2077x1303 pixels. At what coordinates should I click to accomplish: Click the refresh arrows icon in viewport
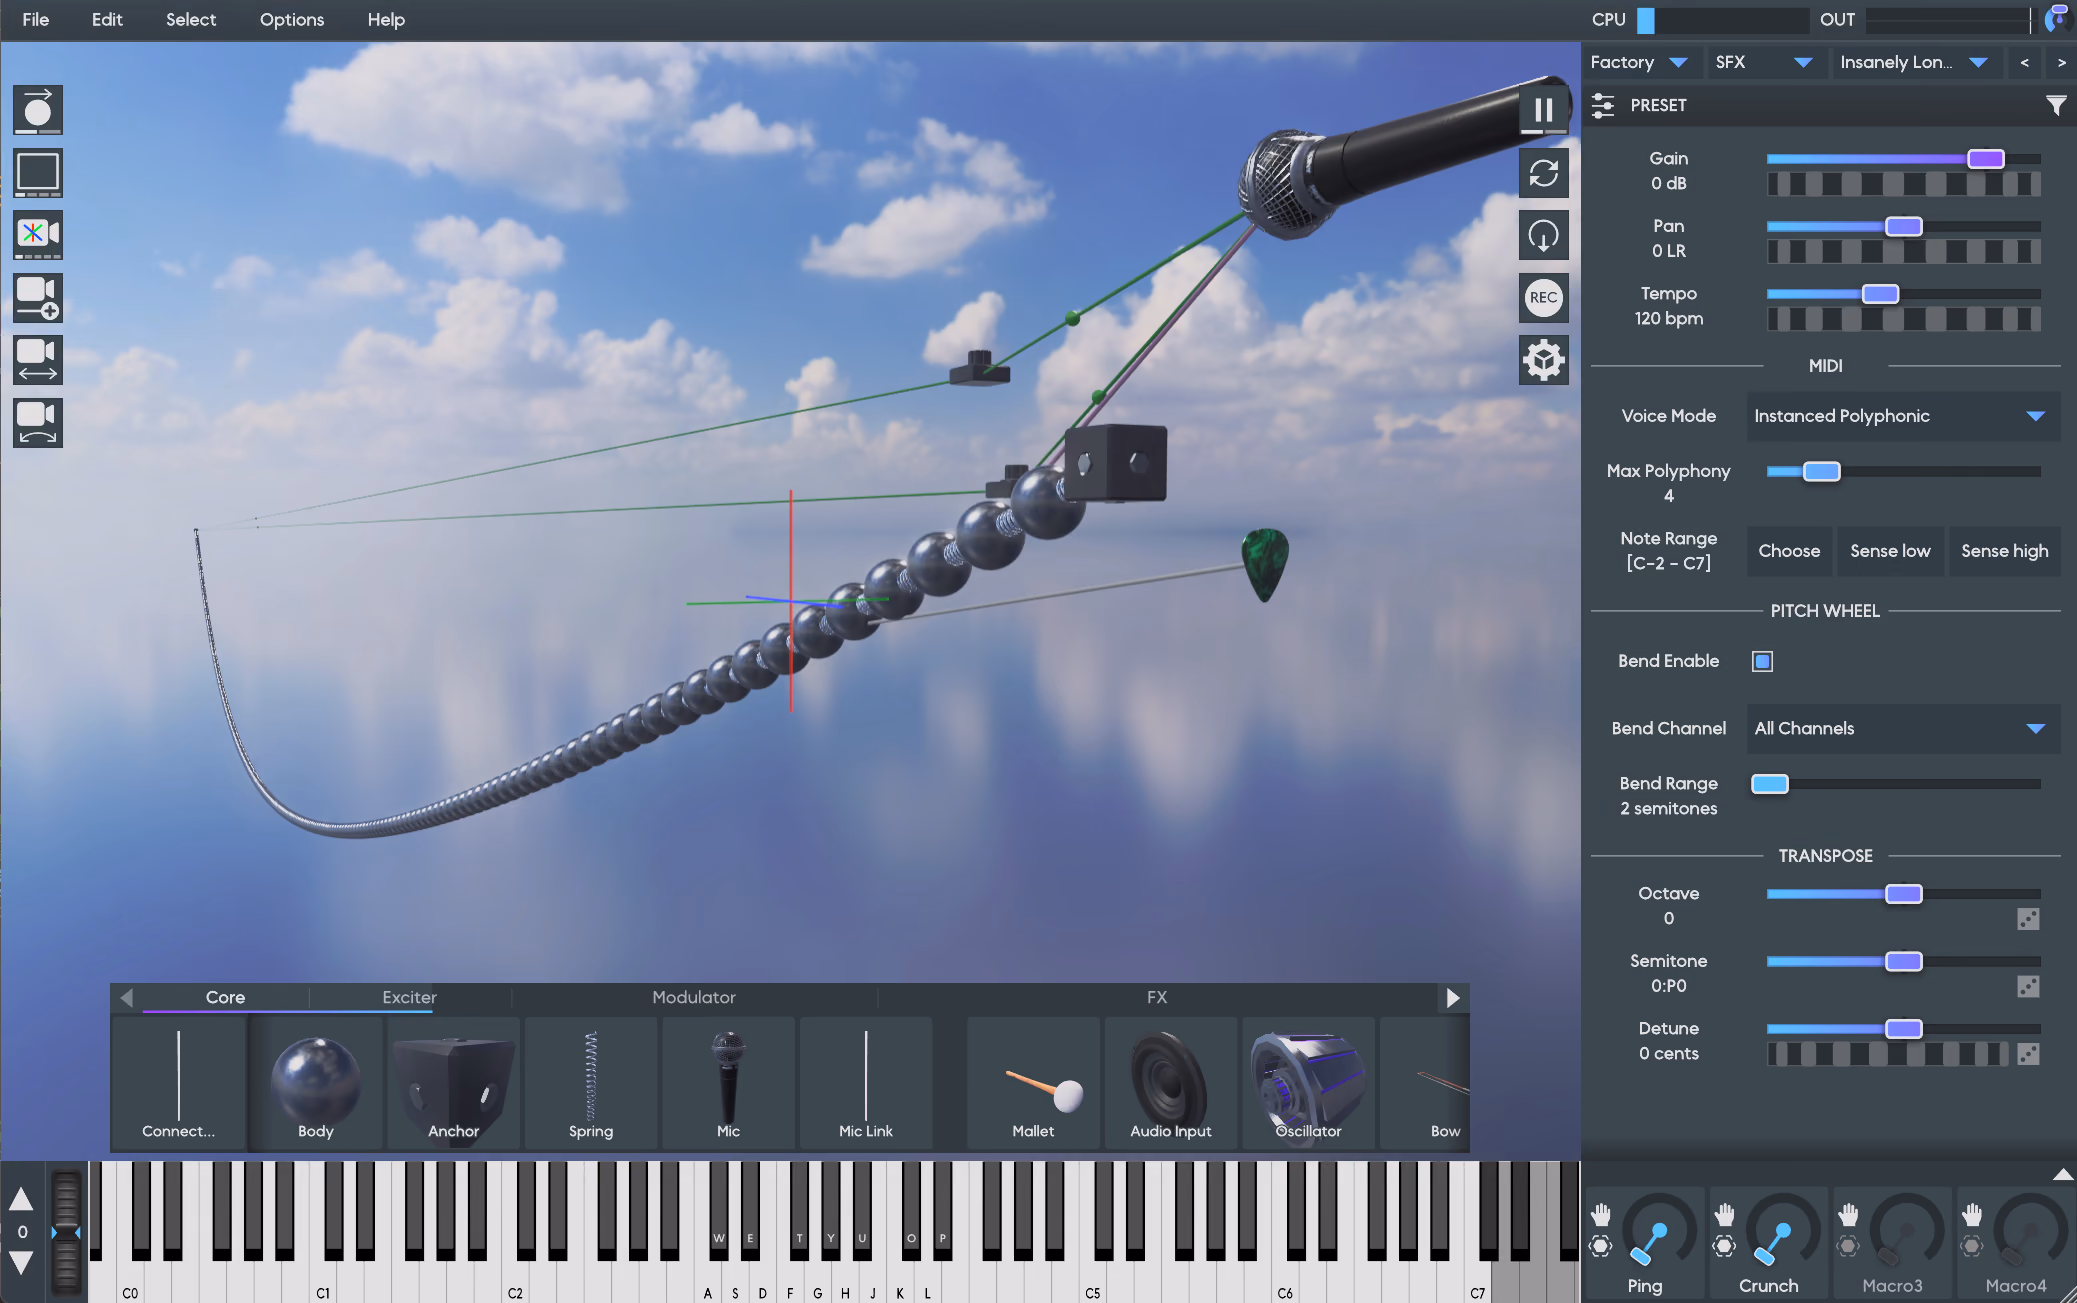point(1544,173)
